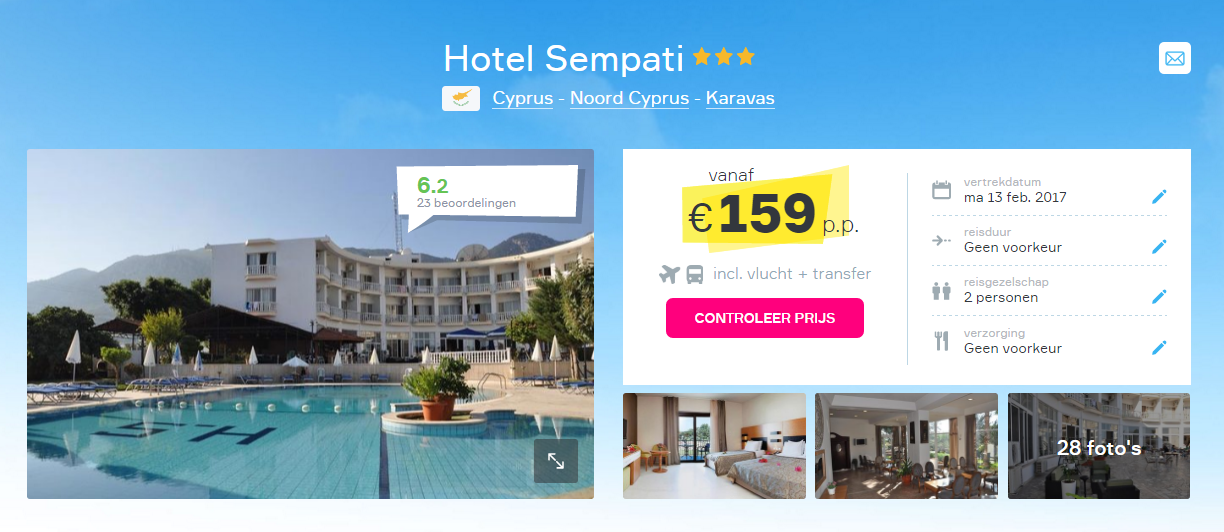
Task: Click the Cyprus flag icon
Action: tap(460, 98)
